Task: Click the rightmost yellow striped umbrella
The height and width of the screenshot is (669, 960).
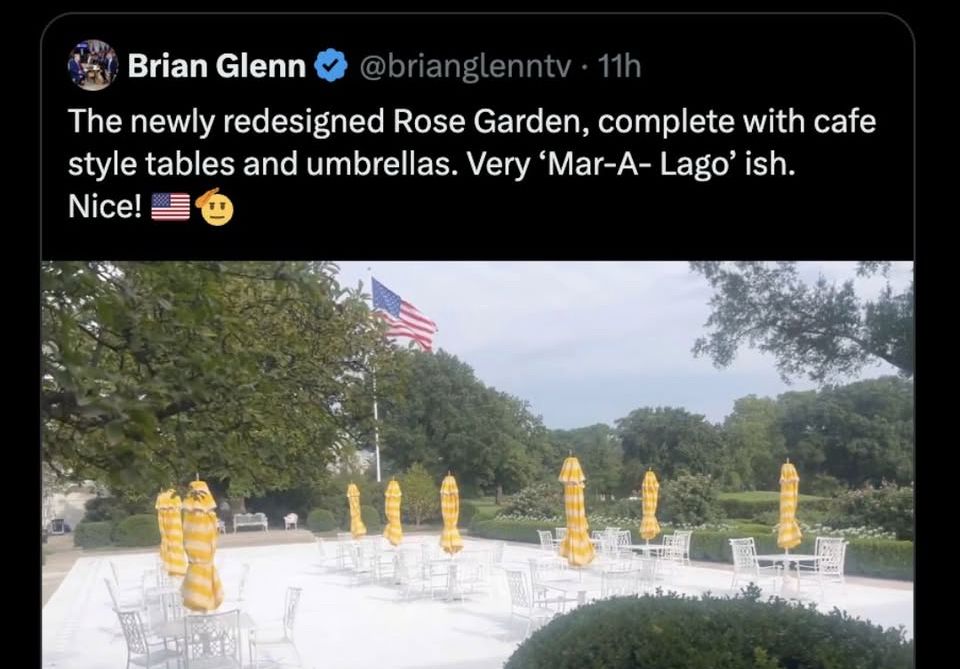Action: click(x=789, y=507)
